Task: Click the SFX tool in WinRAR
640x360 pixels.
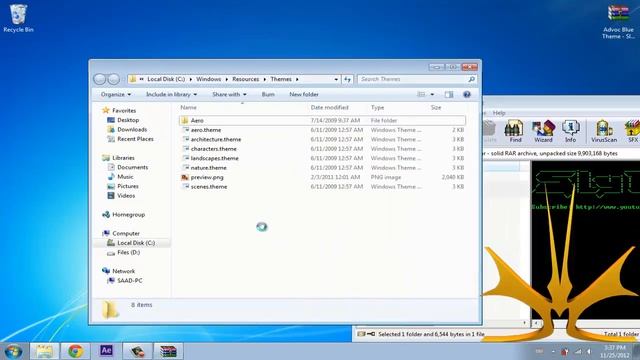Action: (632, 131)
